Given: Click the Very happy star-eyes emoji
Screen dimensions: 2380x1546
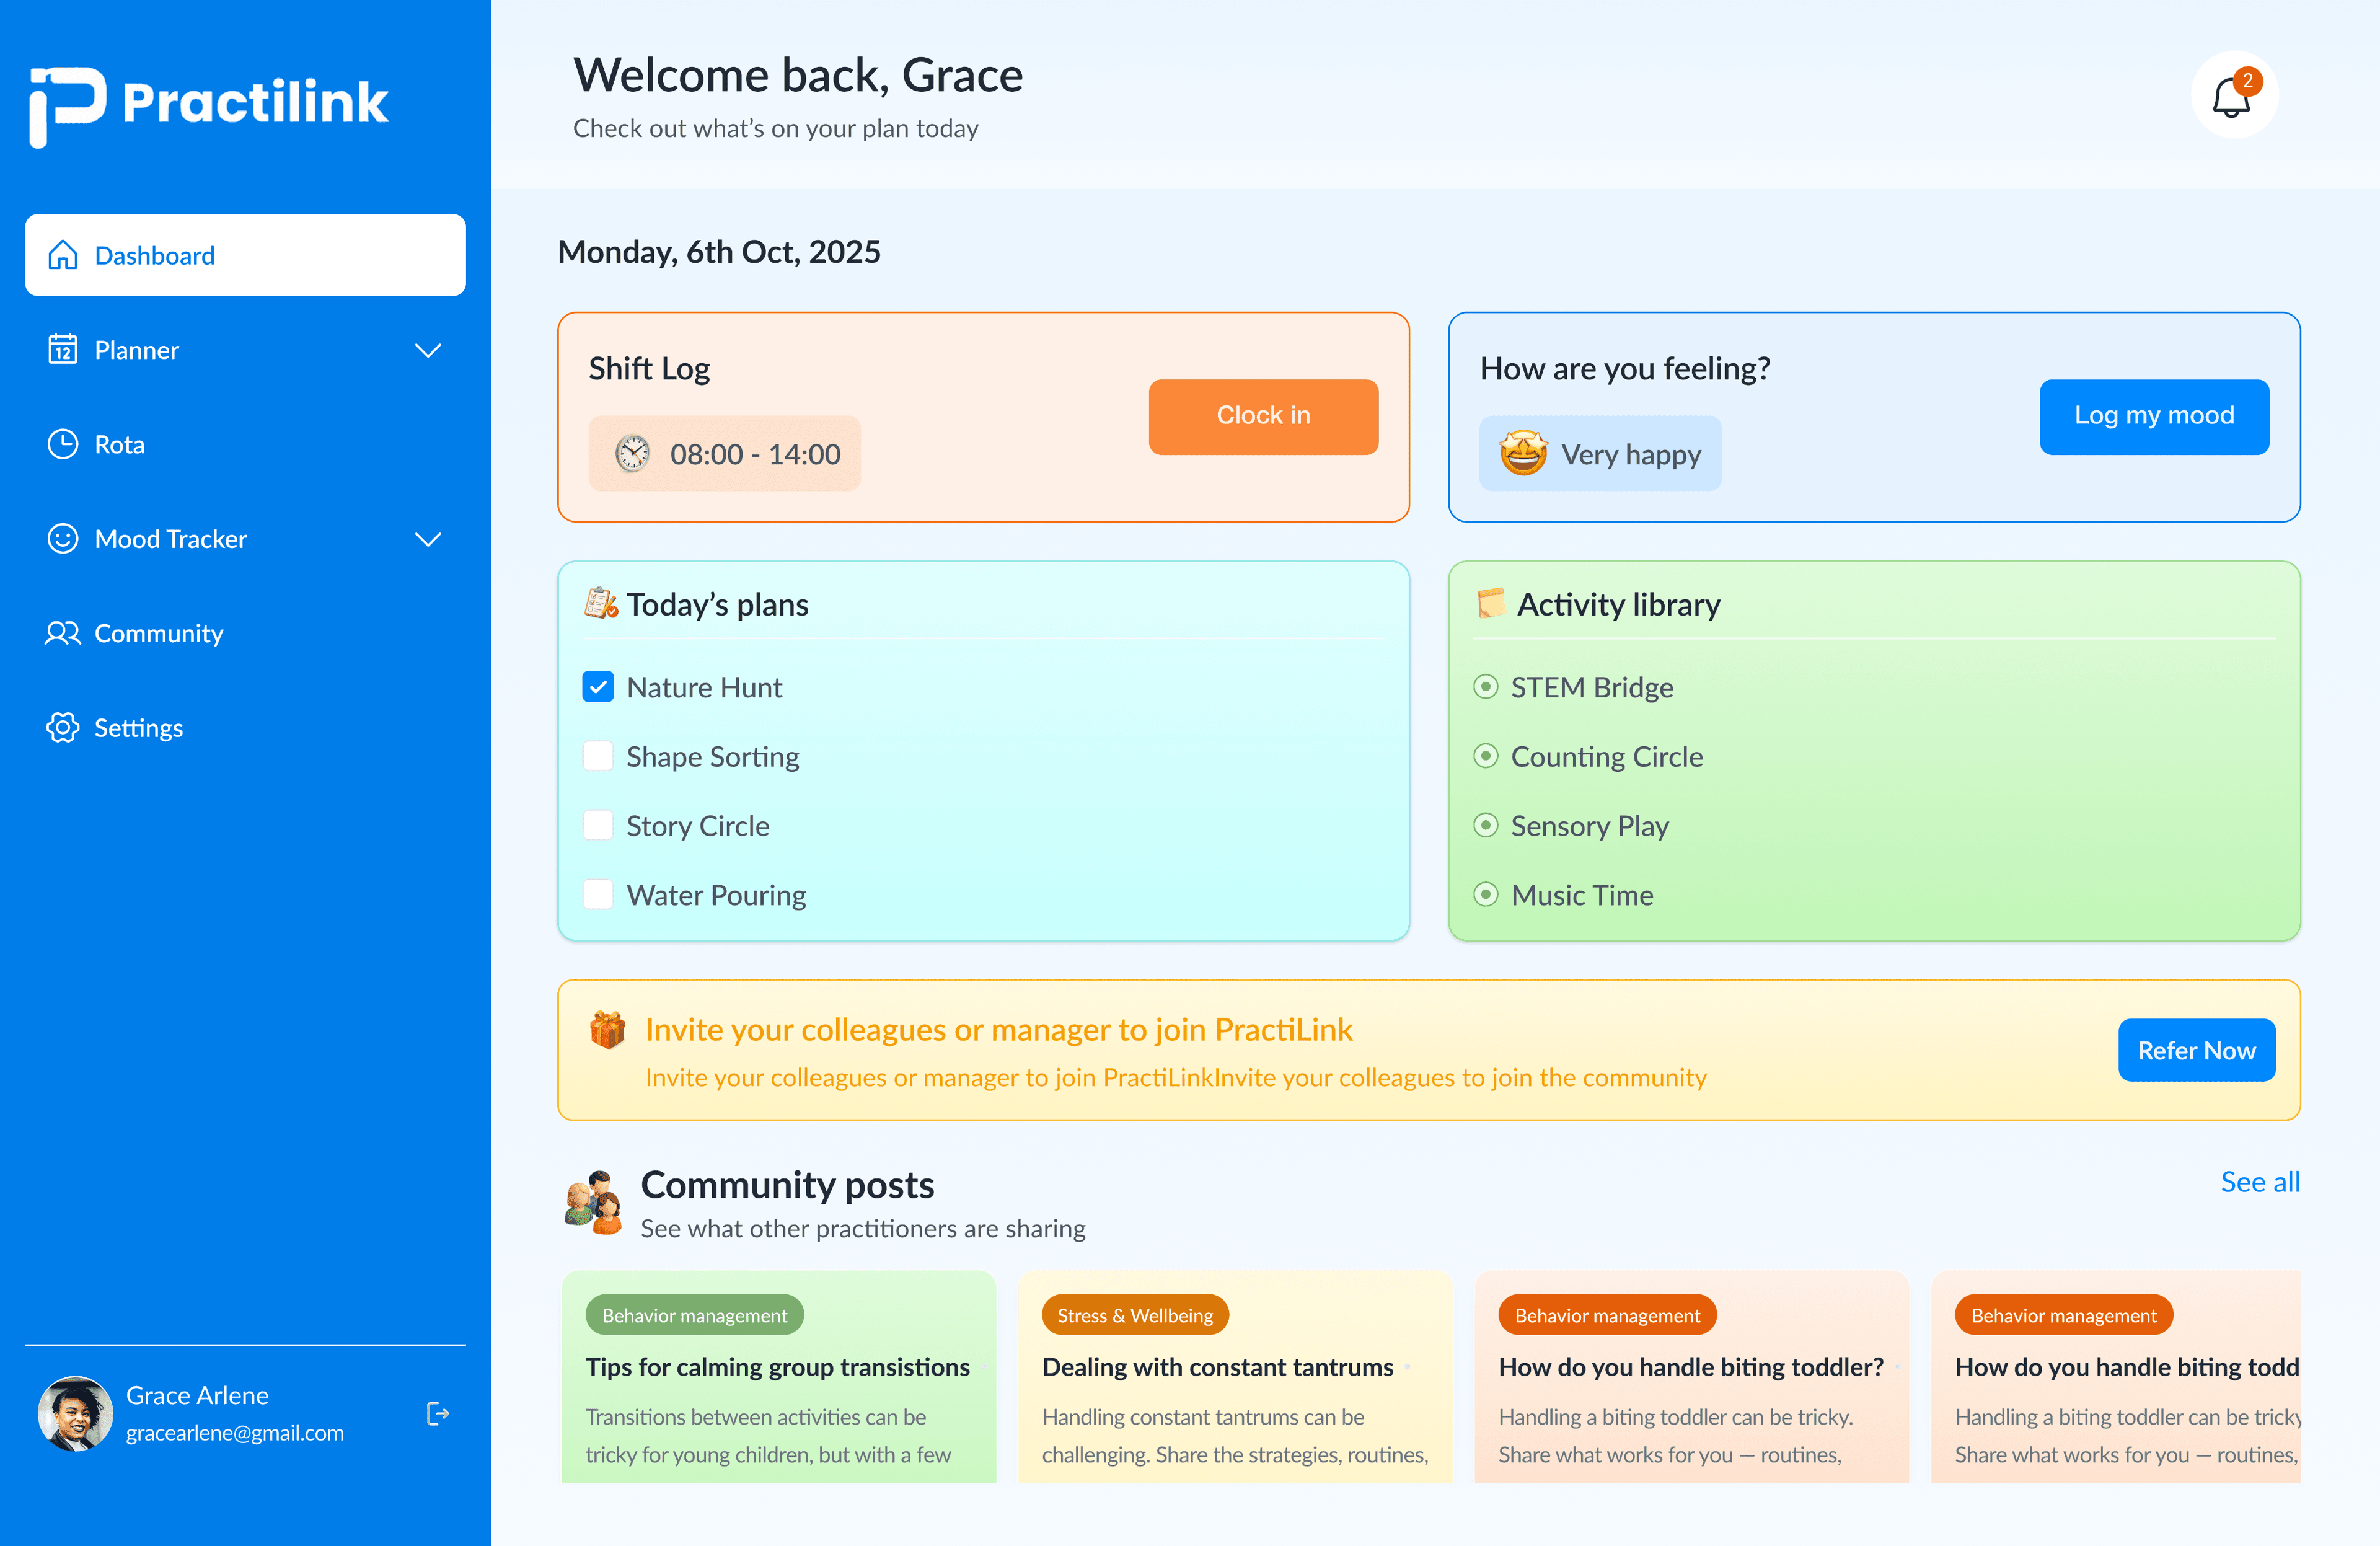Looking at the screenshot, I should [1523, 453].
